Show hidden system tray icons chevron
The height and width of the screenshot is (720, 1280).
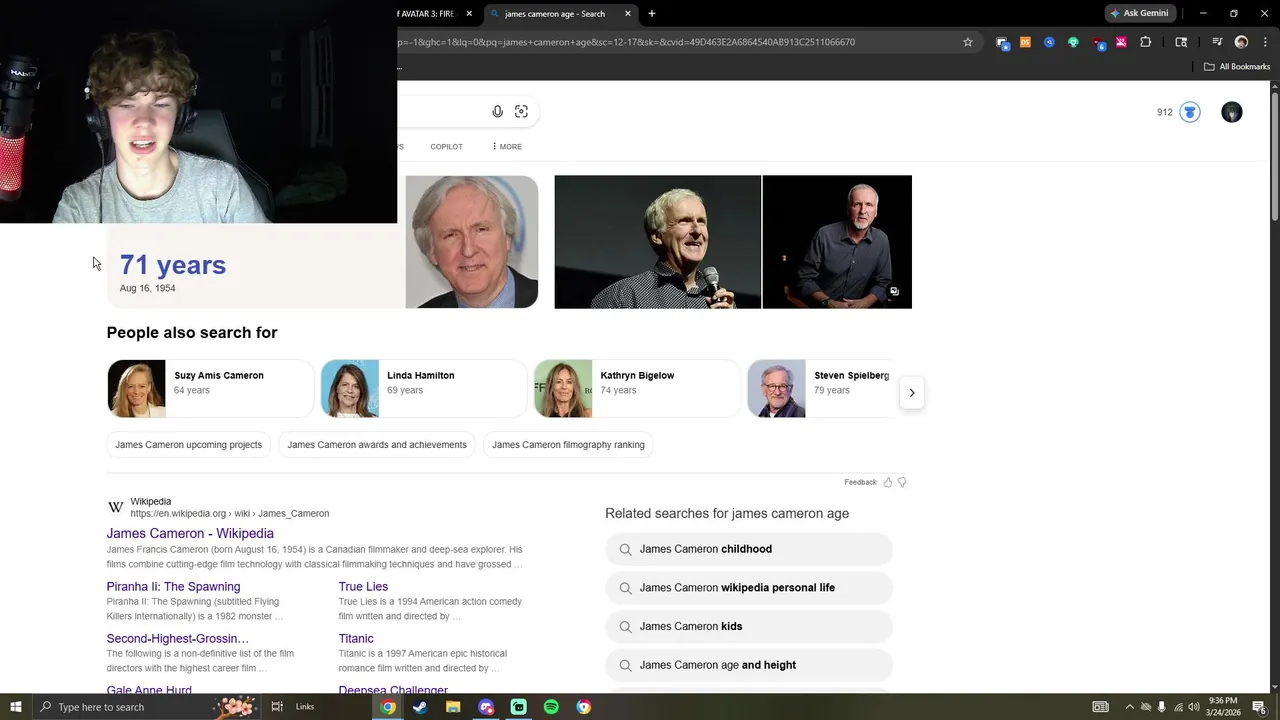1130,707
